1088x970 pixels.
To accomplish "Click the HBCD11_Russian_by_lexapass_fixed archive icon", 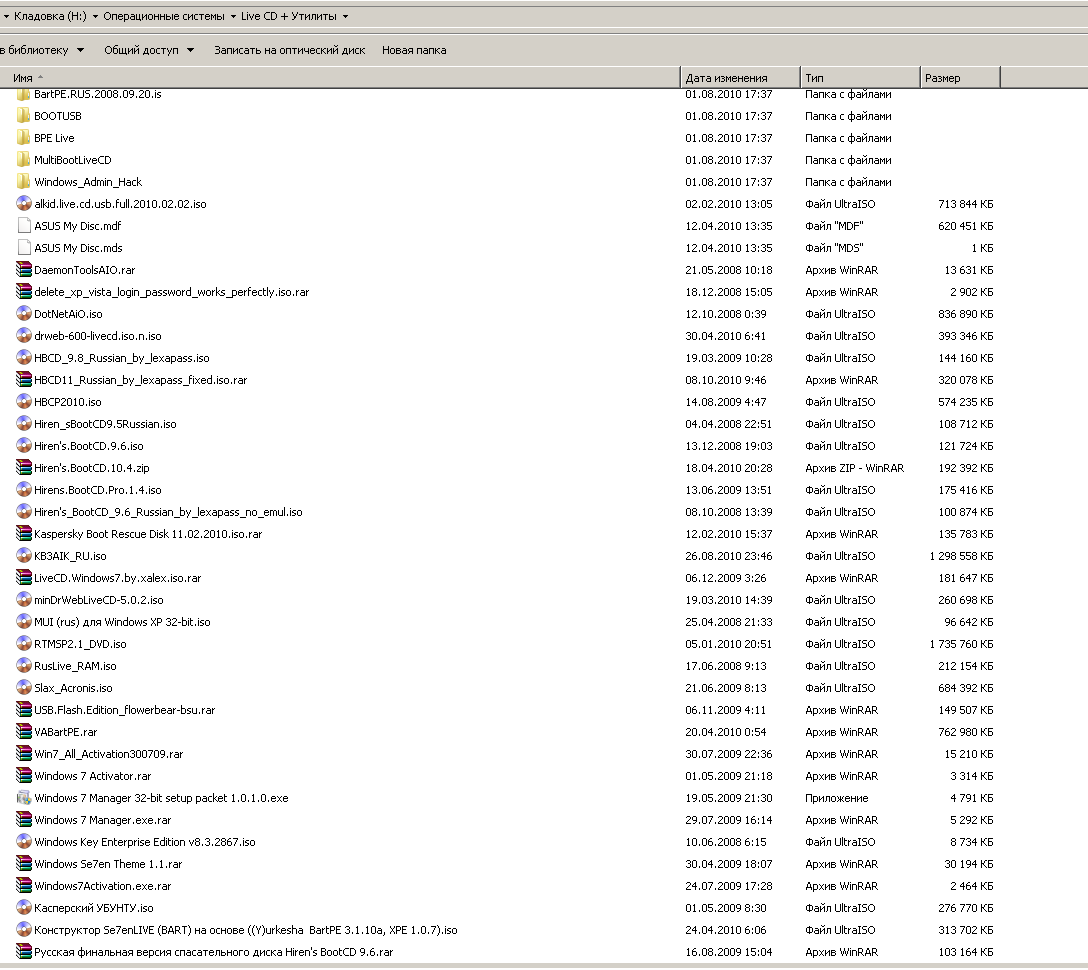I will click(24, 380).
